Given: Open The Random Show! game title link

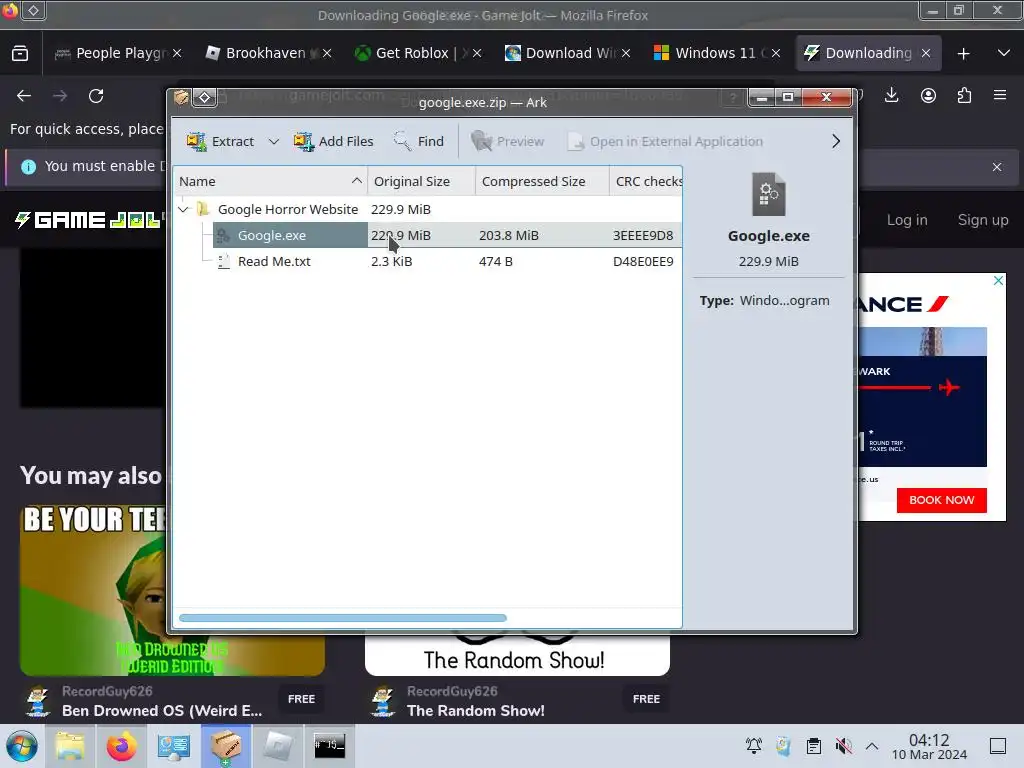Looking at the screenshot, I should pyautogui.click(x=475, y=711).
